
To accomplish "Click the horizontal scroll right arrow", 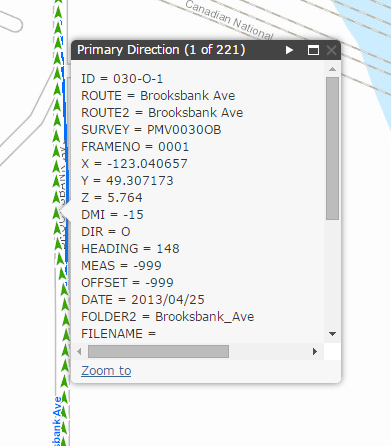I will click(315, 351).
